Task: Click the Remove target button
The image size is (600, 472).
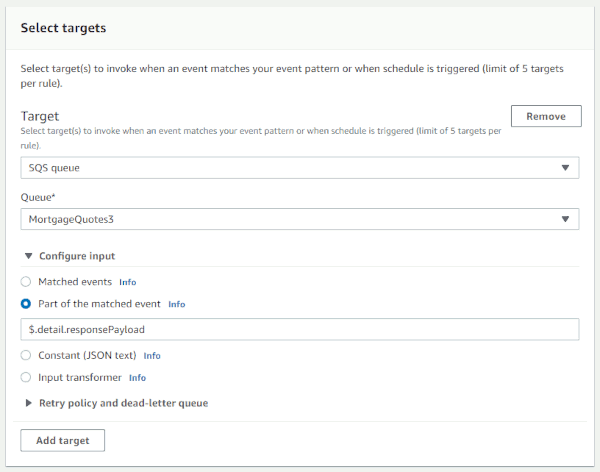Action: click(546, 116)
